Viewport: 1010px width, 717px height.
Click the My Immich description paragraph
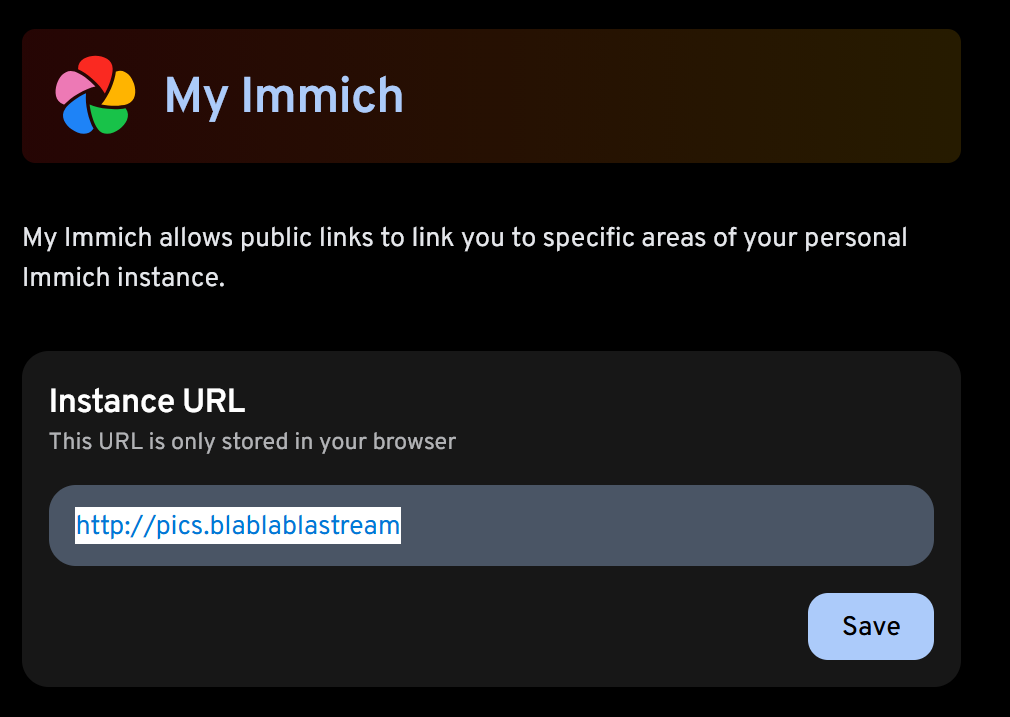point(465,238)
